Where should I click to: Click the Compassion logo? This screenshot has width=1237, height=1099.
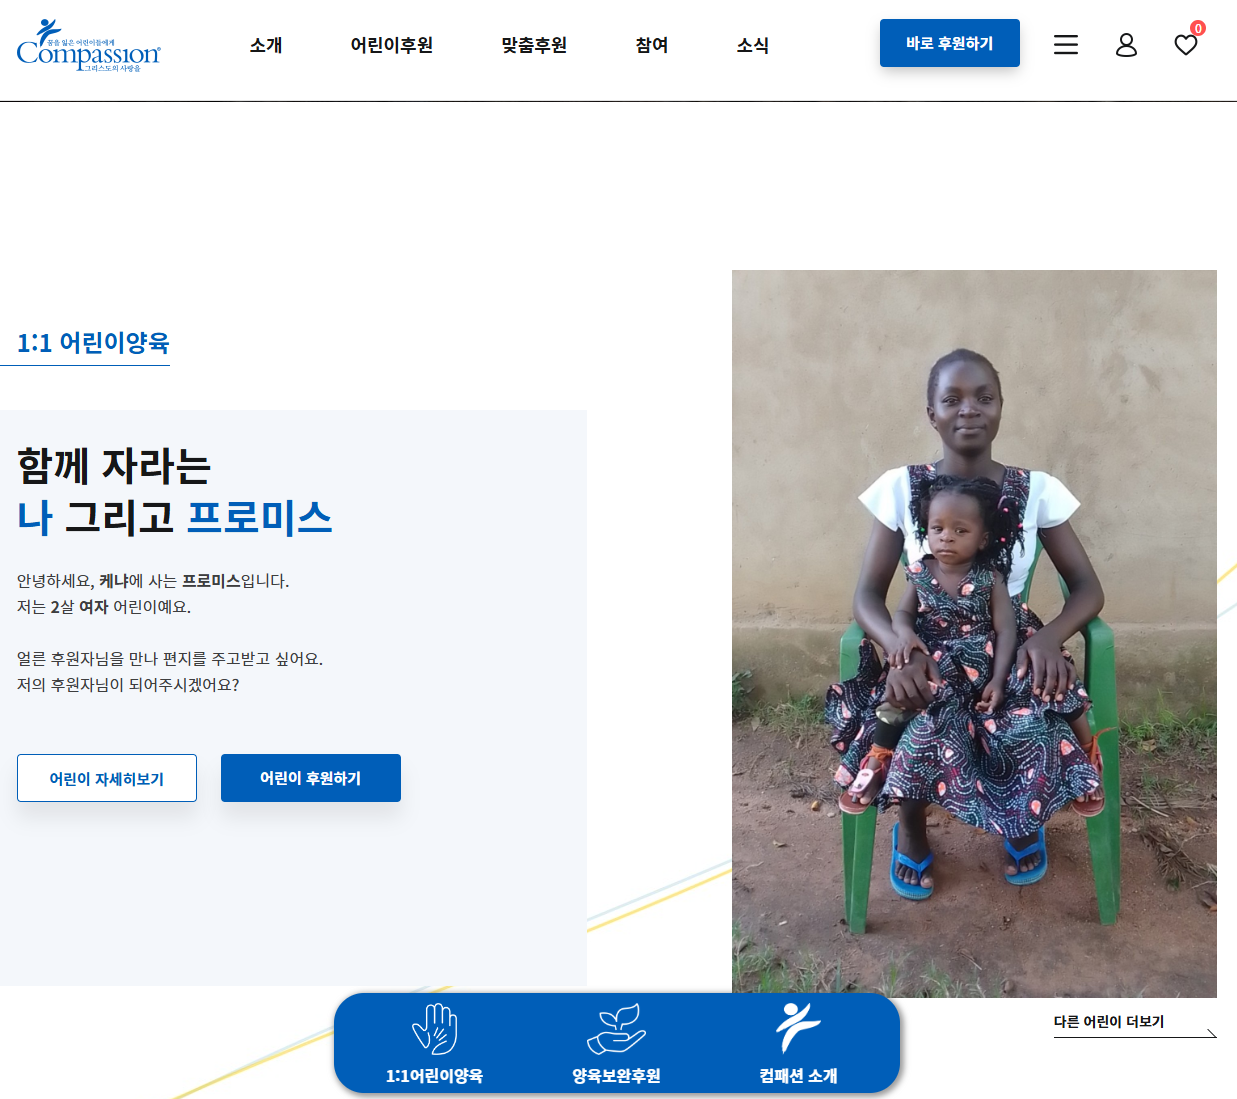pos(88,46)
